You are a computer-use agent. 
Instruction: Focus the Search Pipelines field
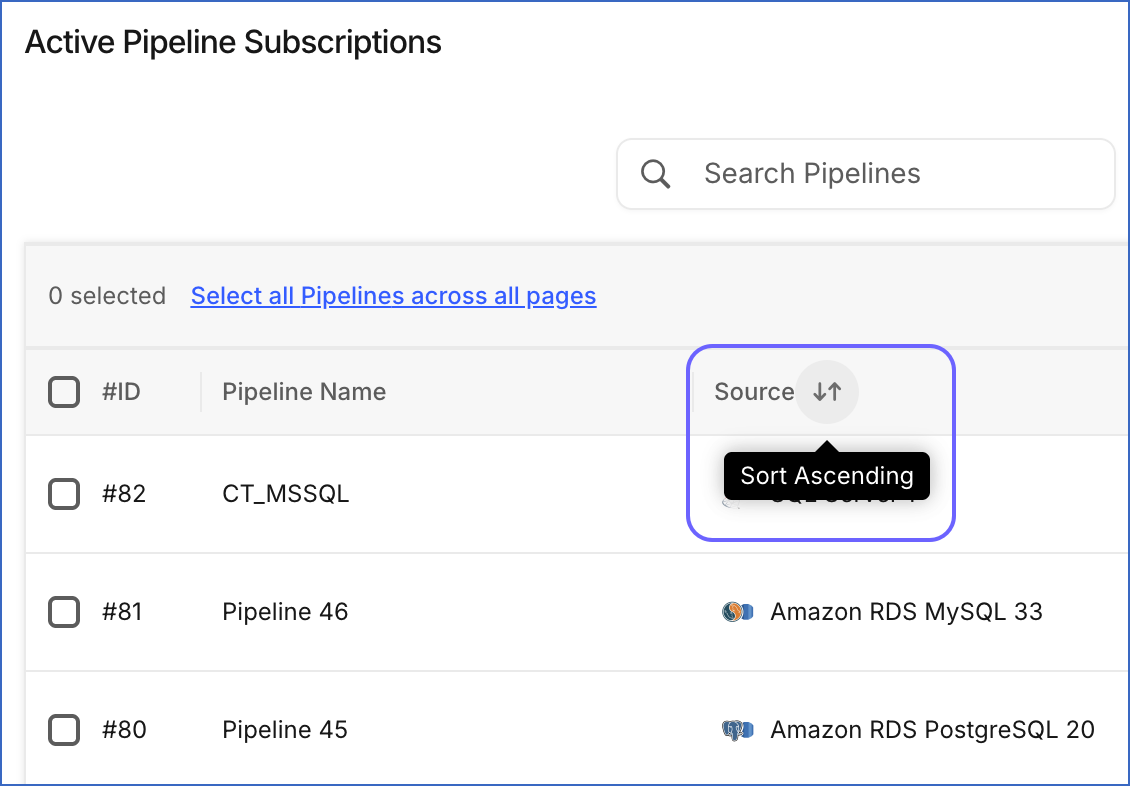point(866,174)
